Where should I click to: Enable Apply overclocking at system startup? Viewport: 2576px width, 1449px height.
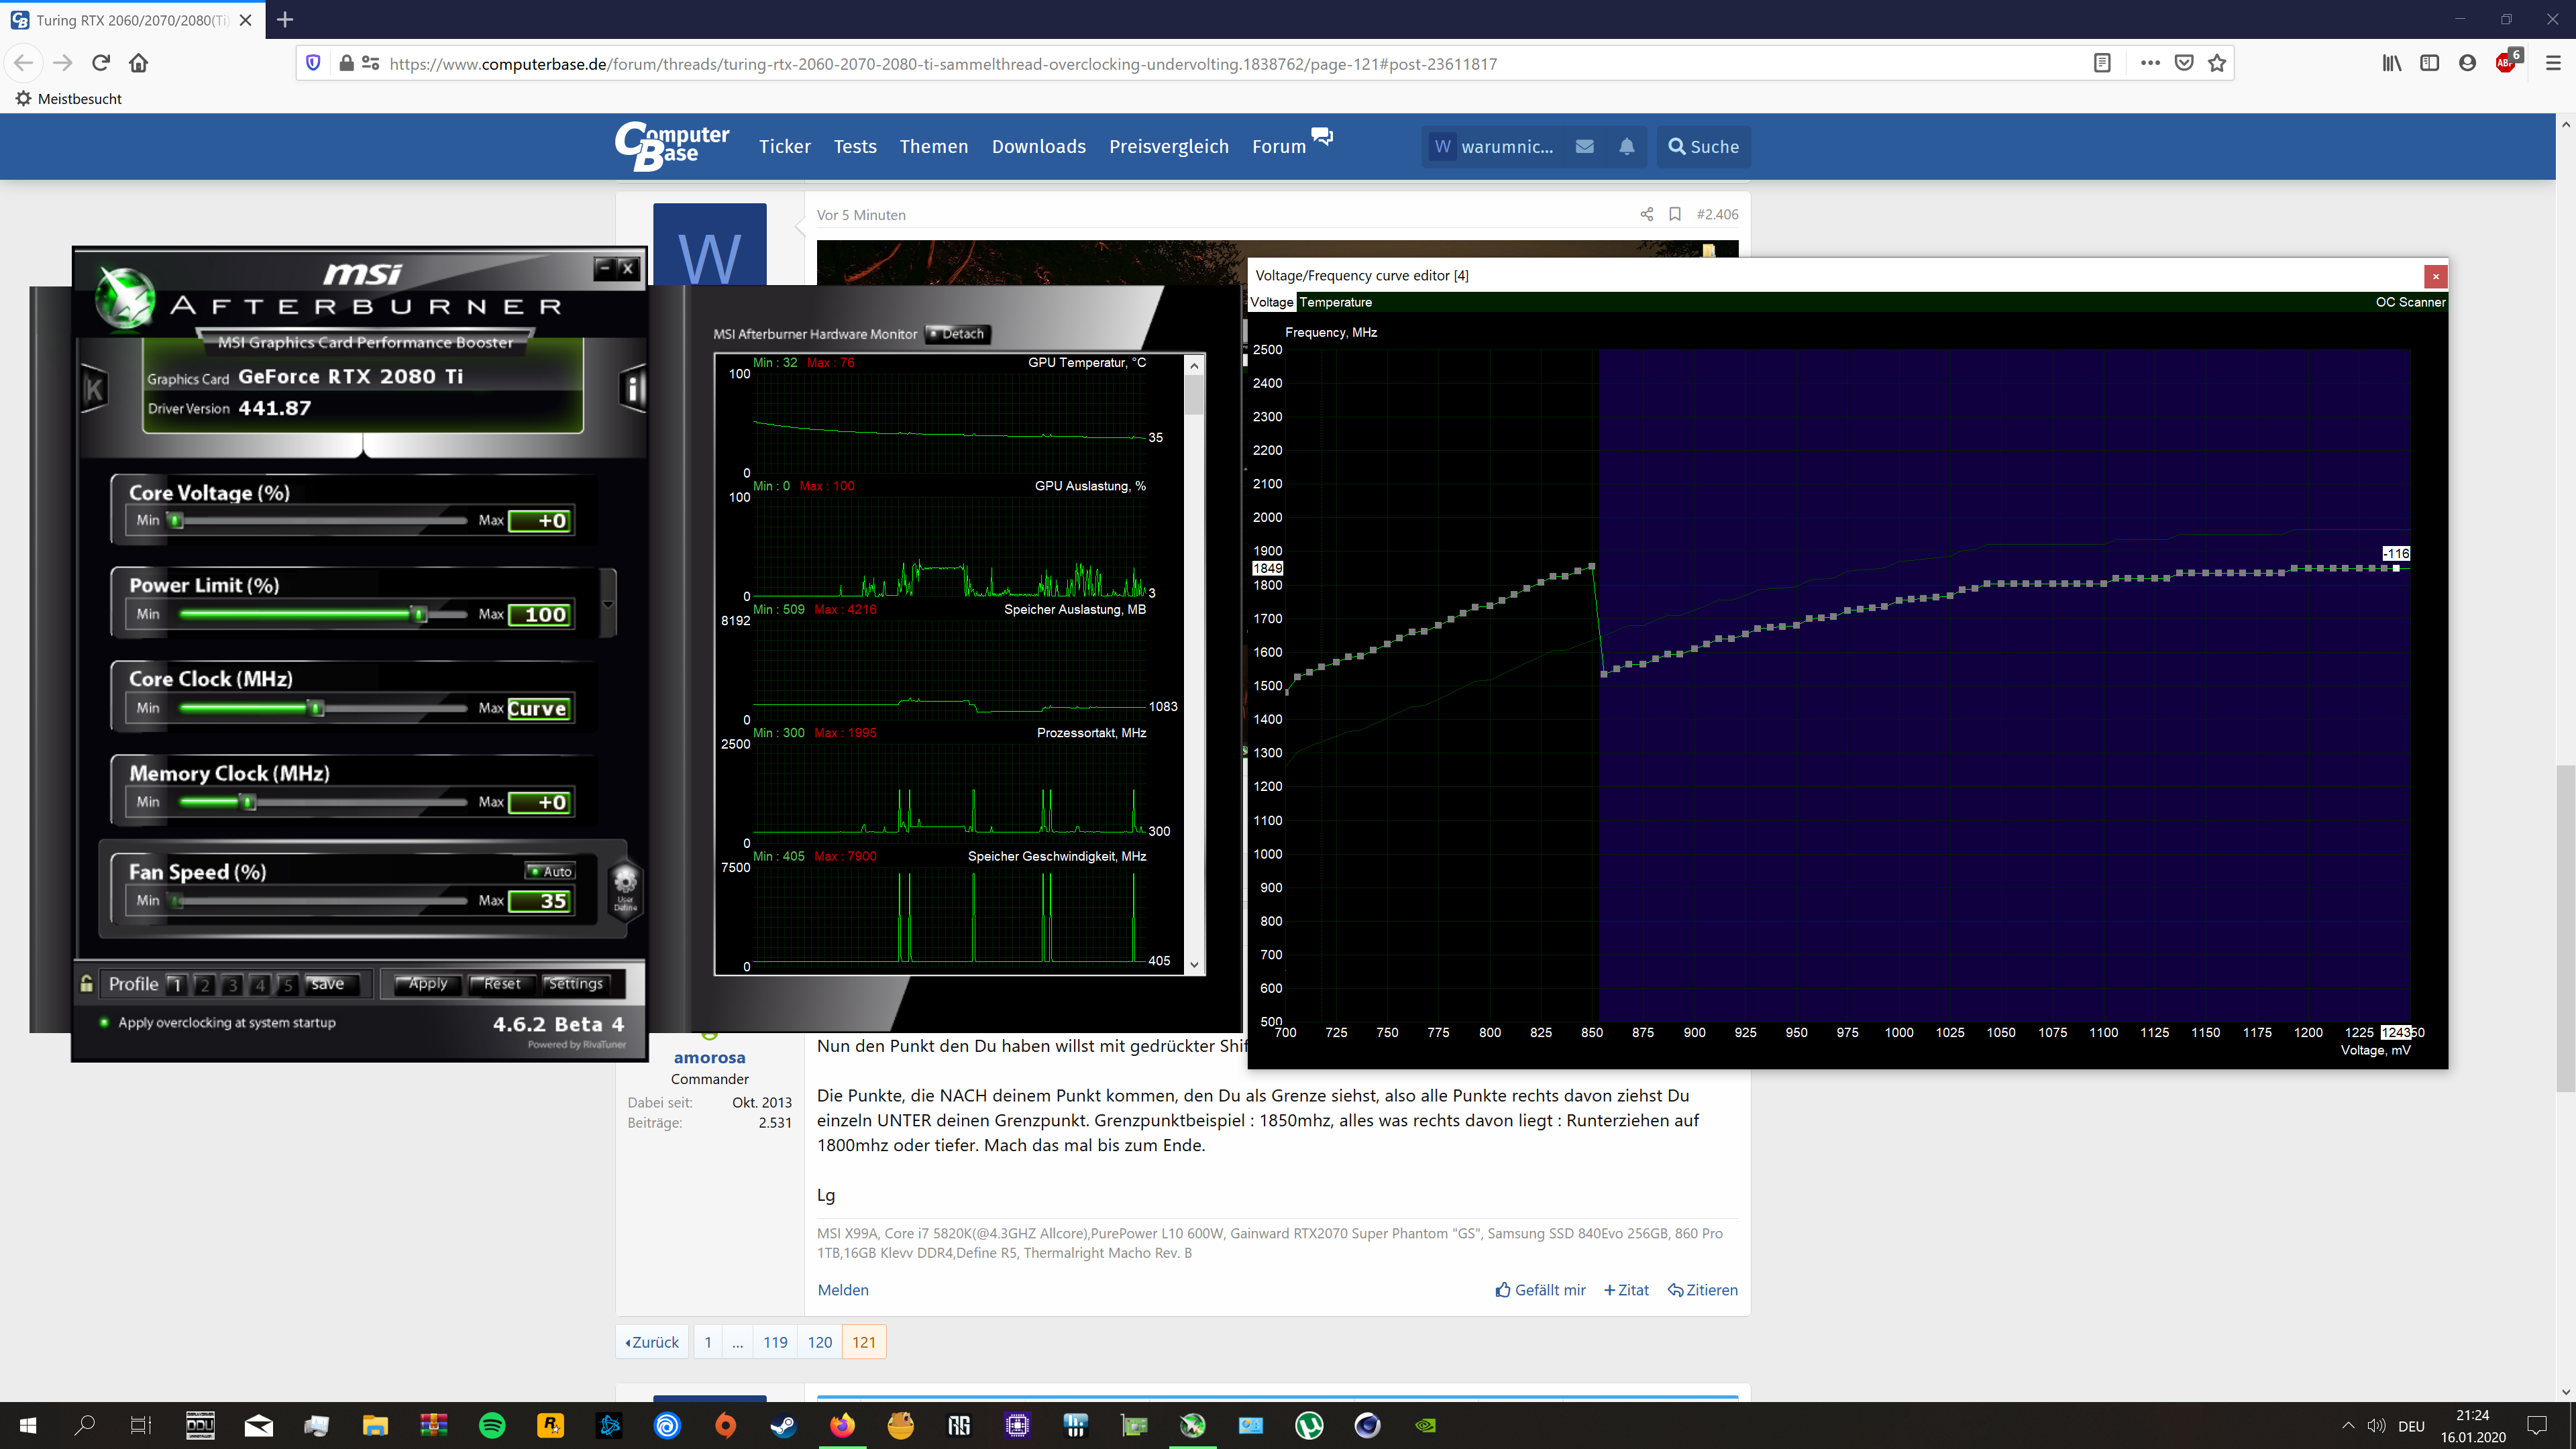coord(104,1022)
